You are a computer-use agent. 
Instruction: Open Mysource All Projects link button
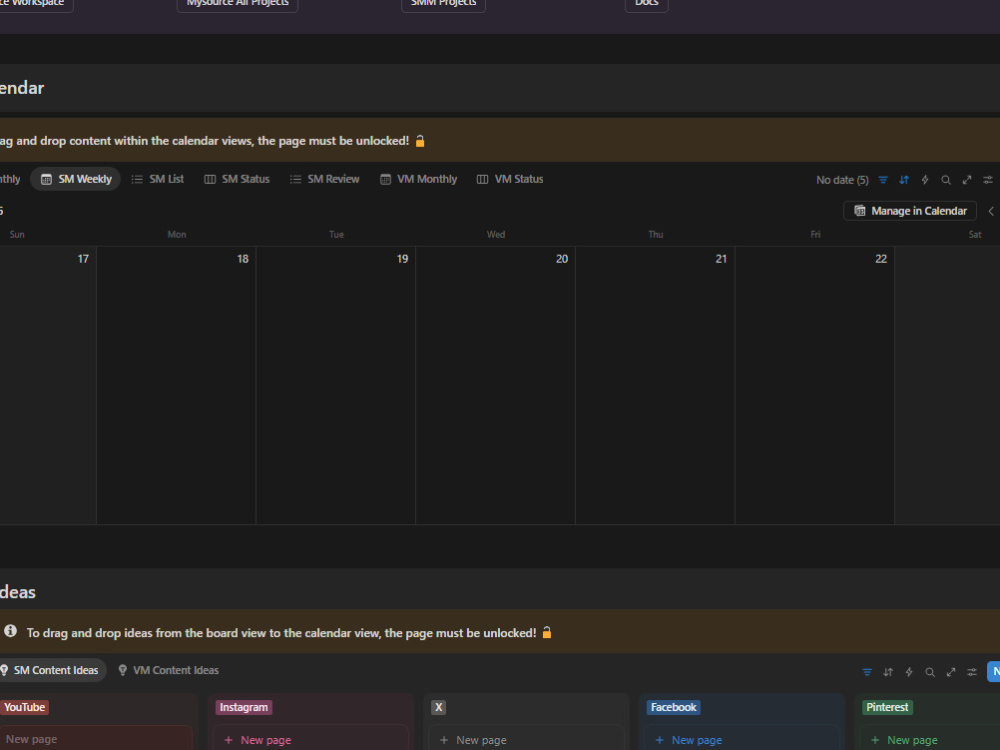(237, 4)
